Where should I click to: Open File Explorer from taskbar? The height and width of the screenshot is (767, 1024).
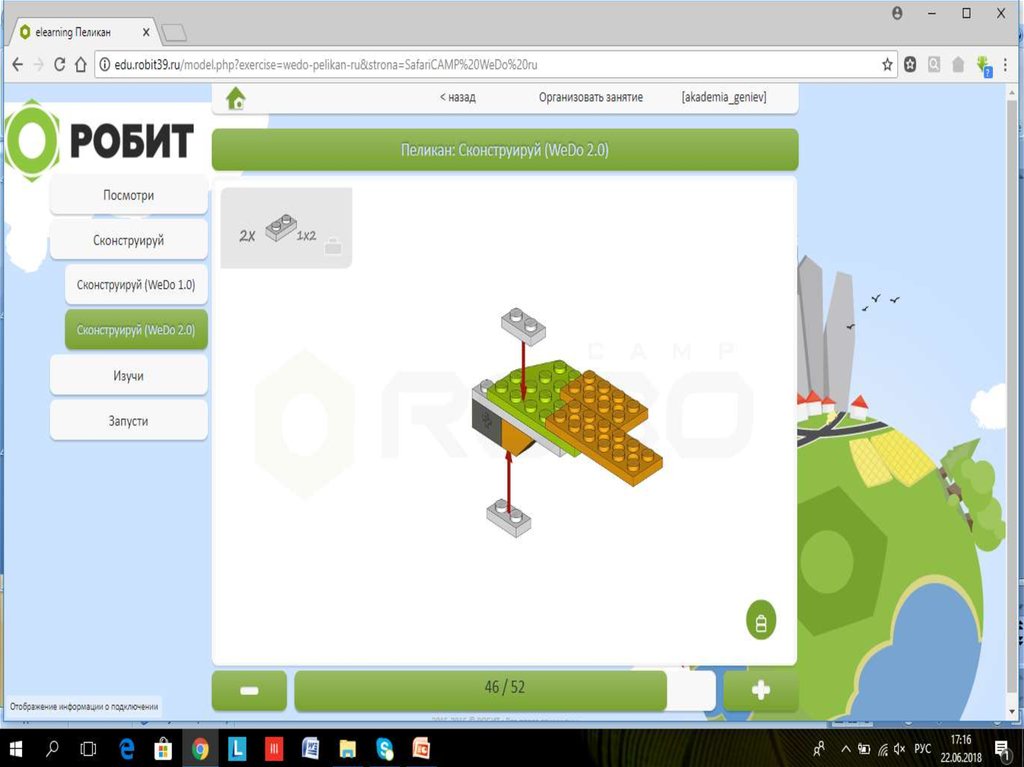point(347,749)
